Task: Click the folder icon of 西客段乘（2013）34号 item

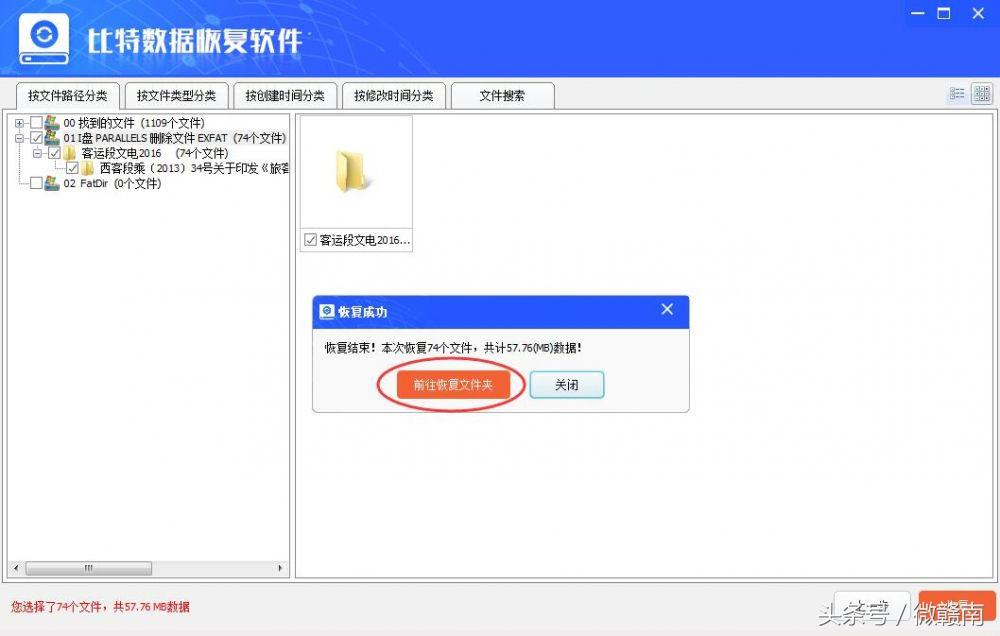Action: point(88,167)
